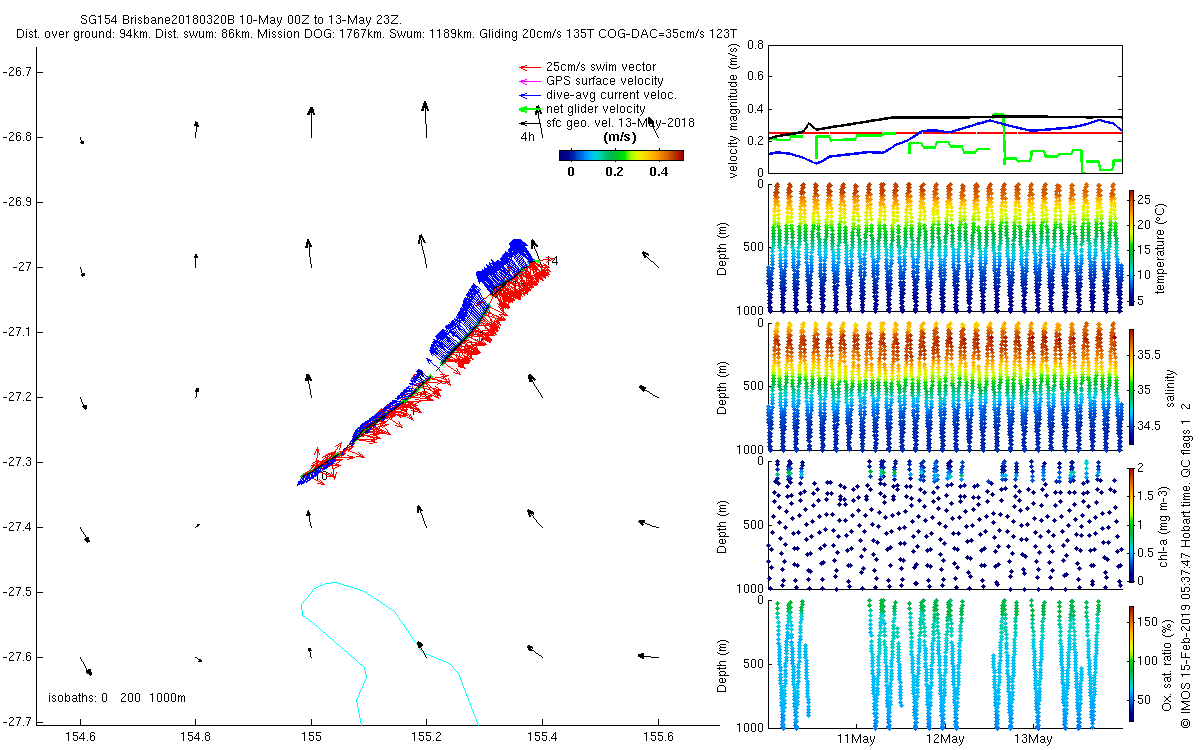Click the 'salinity' colorbar label

[1169, 388]
